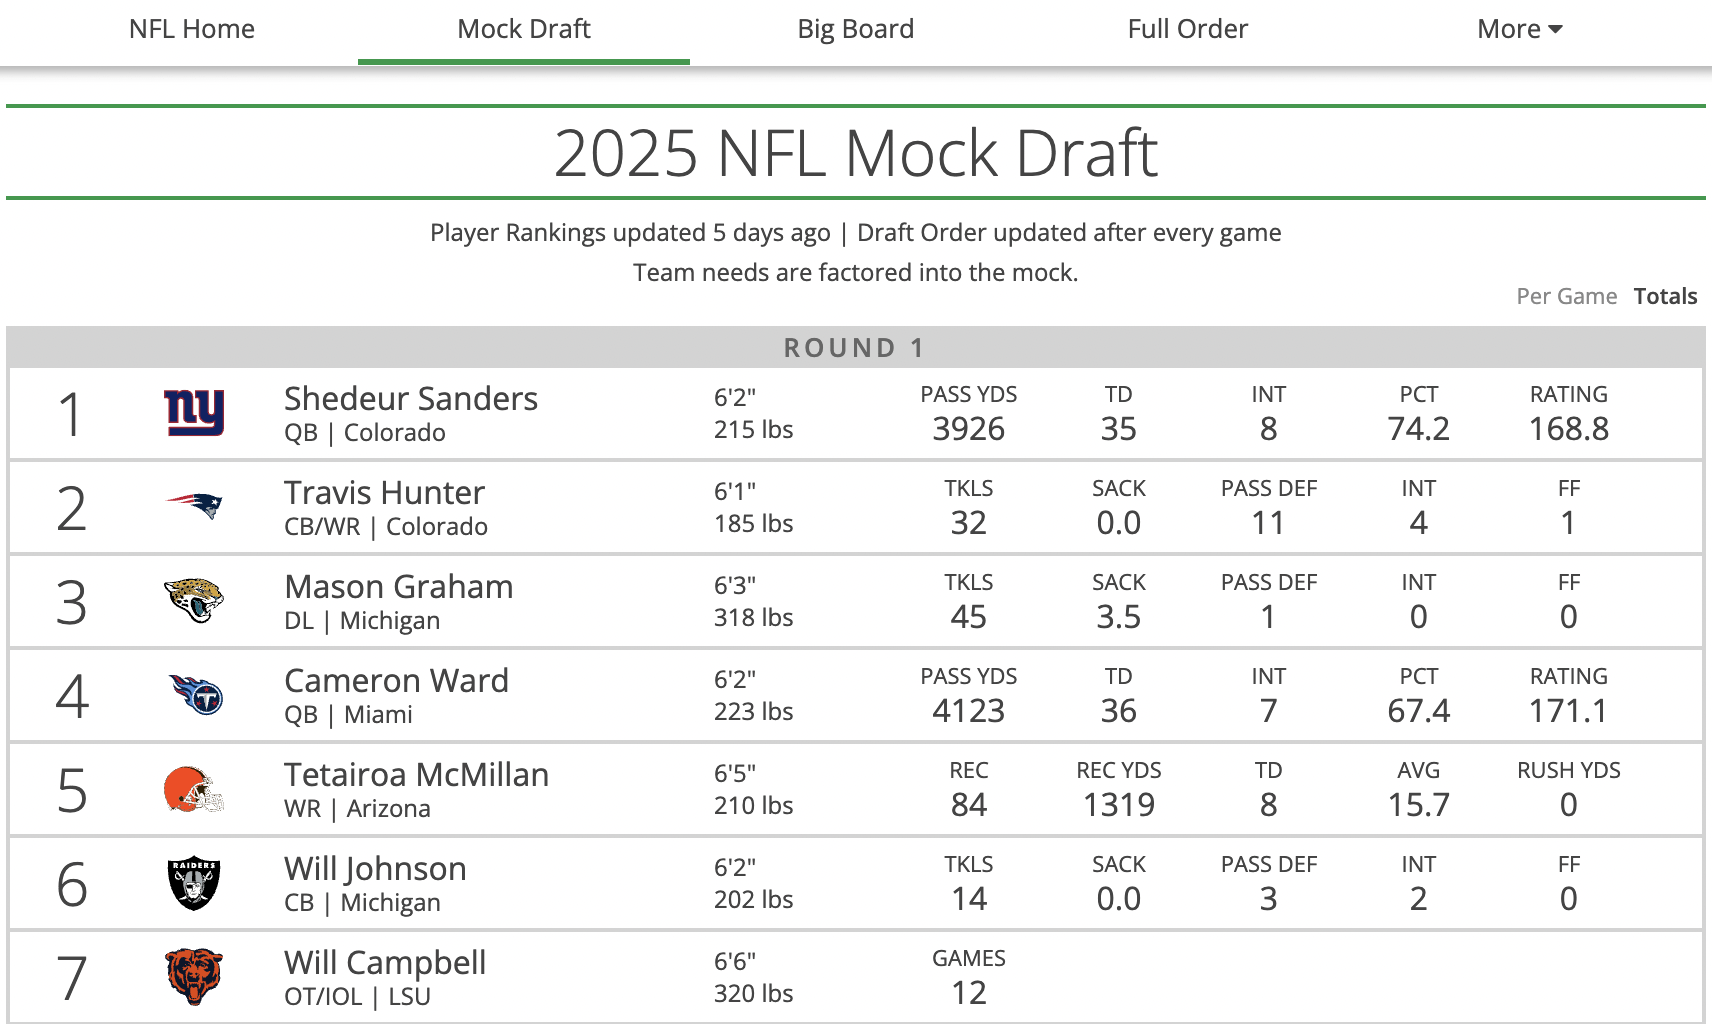Viewport: 1712px width, 1024px height.
Task: Open Tetairoa McMillan player link
Action: click(x=416, y=774)
